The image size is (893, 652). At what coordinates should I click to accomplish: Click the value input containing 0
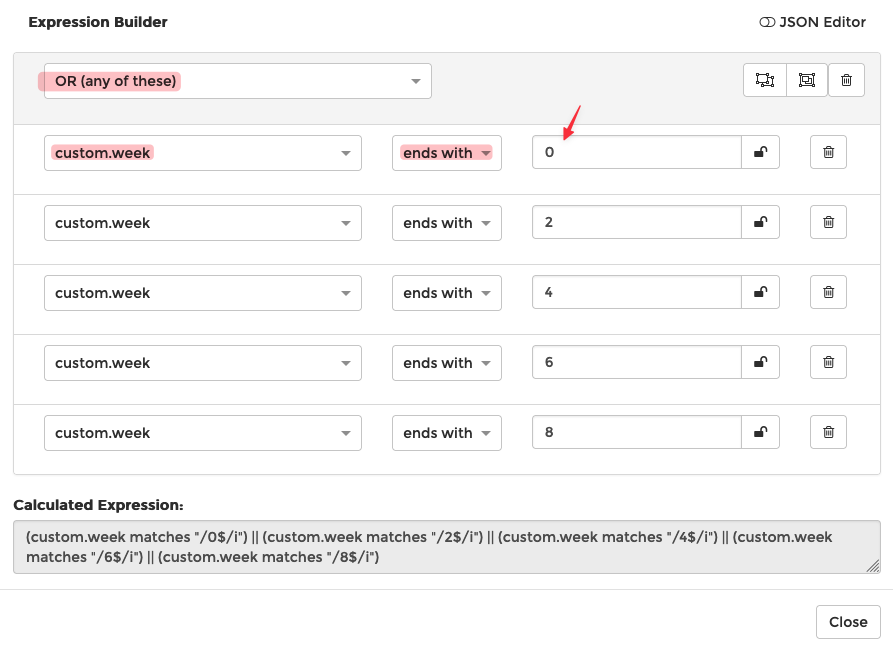pos(637,152)
